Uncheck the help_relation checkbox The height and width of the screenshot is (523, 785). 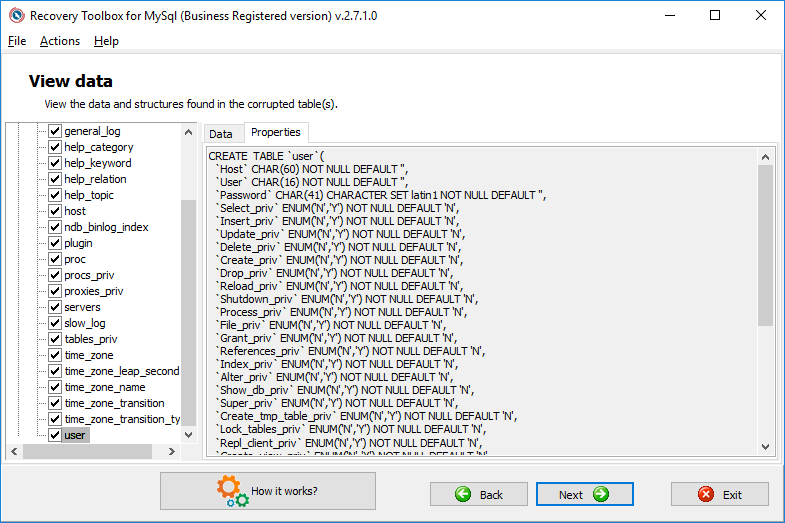(x=55, y=179)
